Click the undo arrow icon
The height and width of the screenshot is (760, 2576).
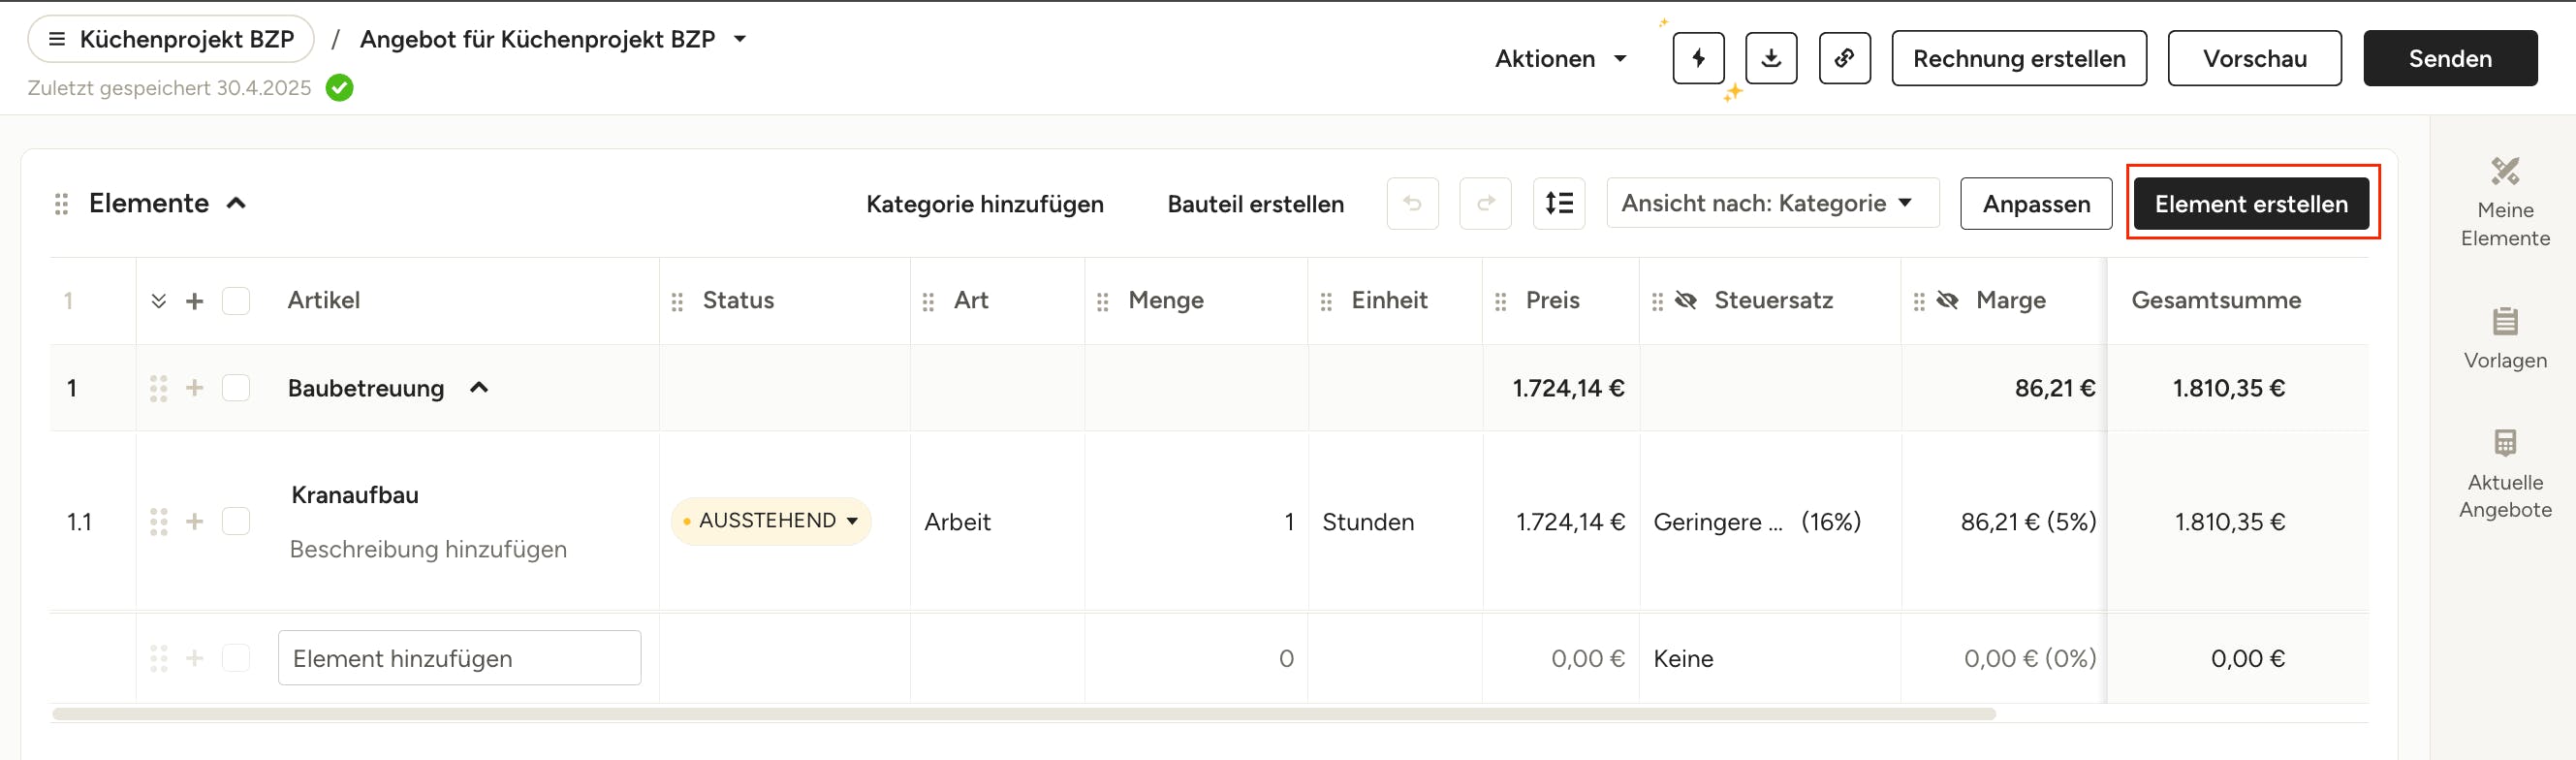(1412, 204)
